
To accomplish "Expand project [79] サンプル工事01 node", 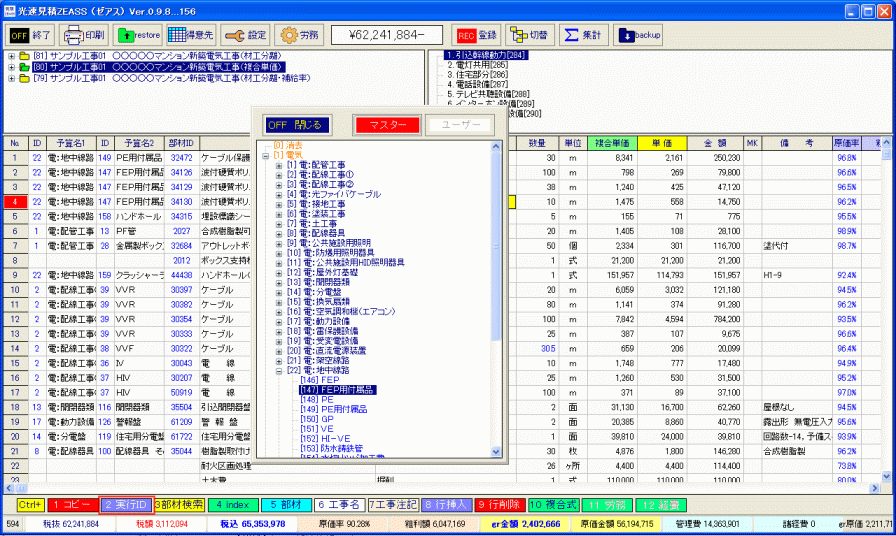I will tap(11, 78).
